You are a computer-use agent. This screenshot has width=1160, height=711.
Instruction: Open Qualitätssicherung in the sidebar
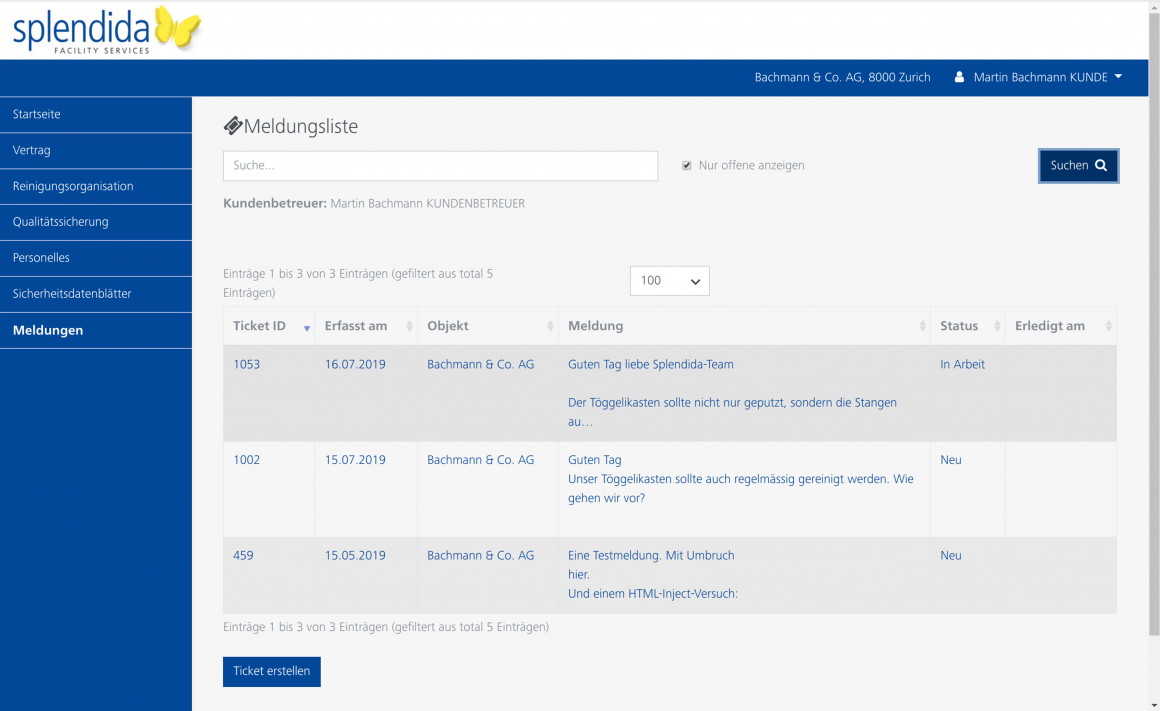(x=95, y=222)
